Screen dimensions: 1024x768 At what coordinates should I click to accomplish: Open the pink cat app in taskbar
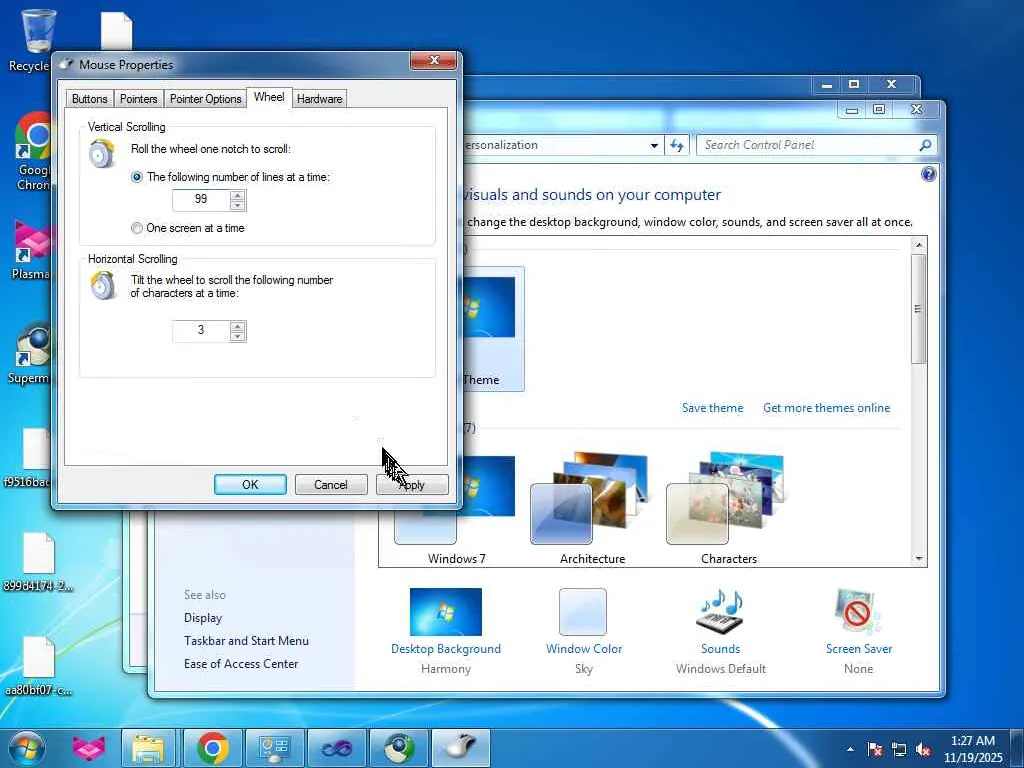tap(89, 748)
